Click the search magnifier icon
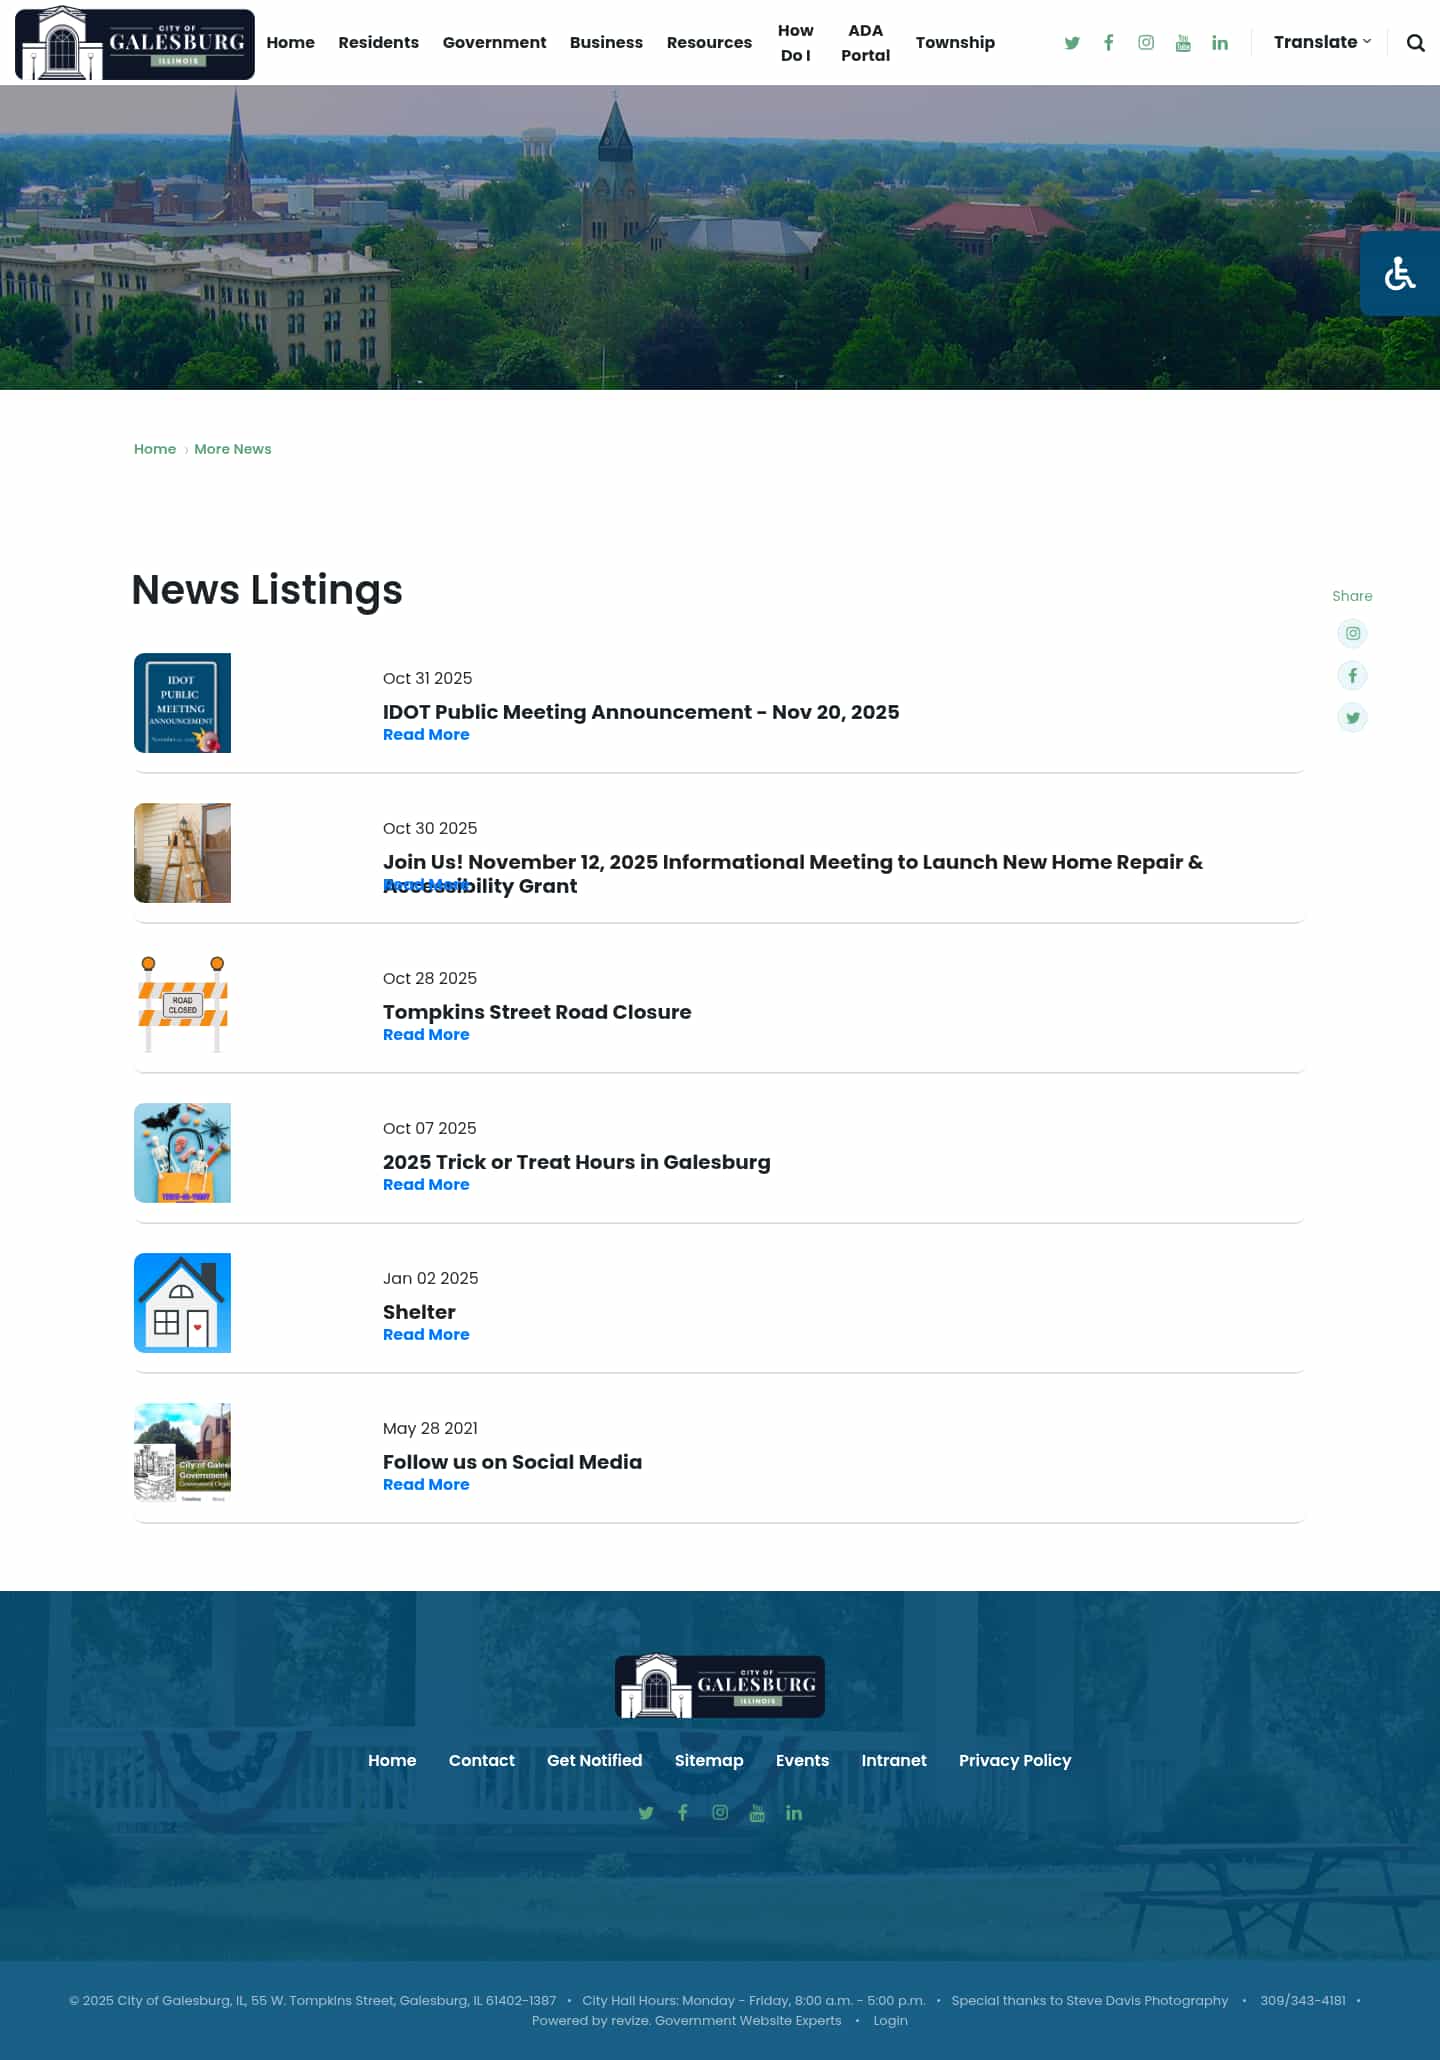This screenshot has width=1440, height=2060. (1415, 43)
